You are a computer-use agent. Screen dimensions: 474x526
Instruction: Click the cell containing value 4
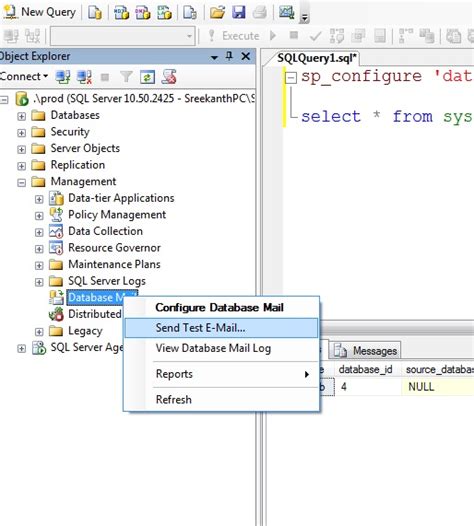[368, 387]
